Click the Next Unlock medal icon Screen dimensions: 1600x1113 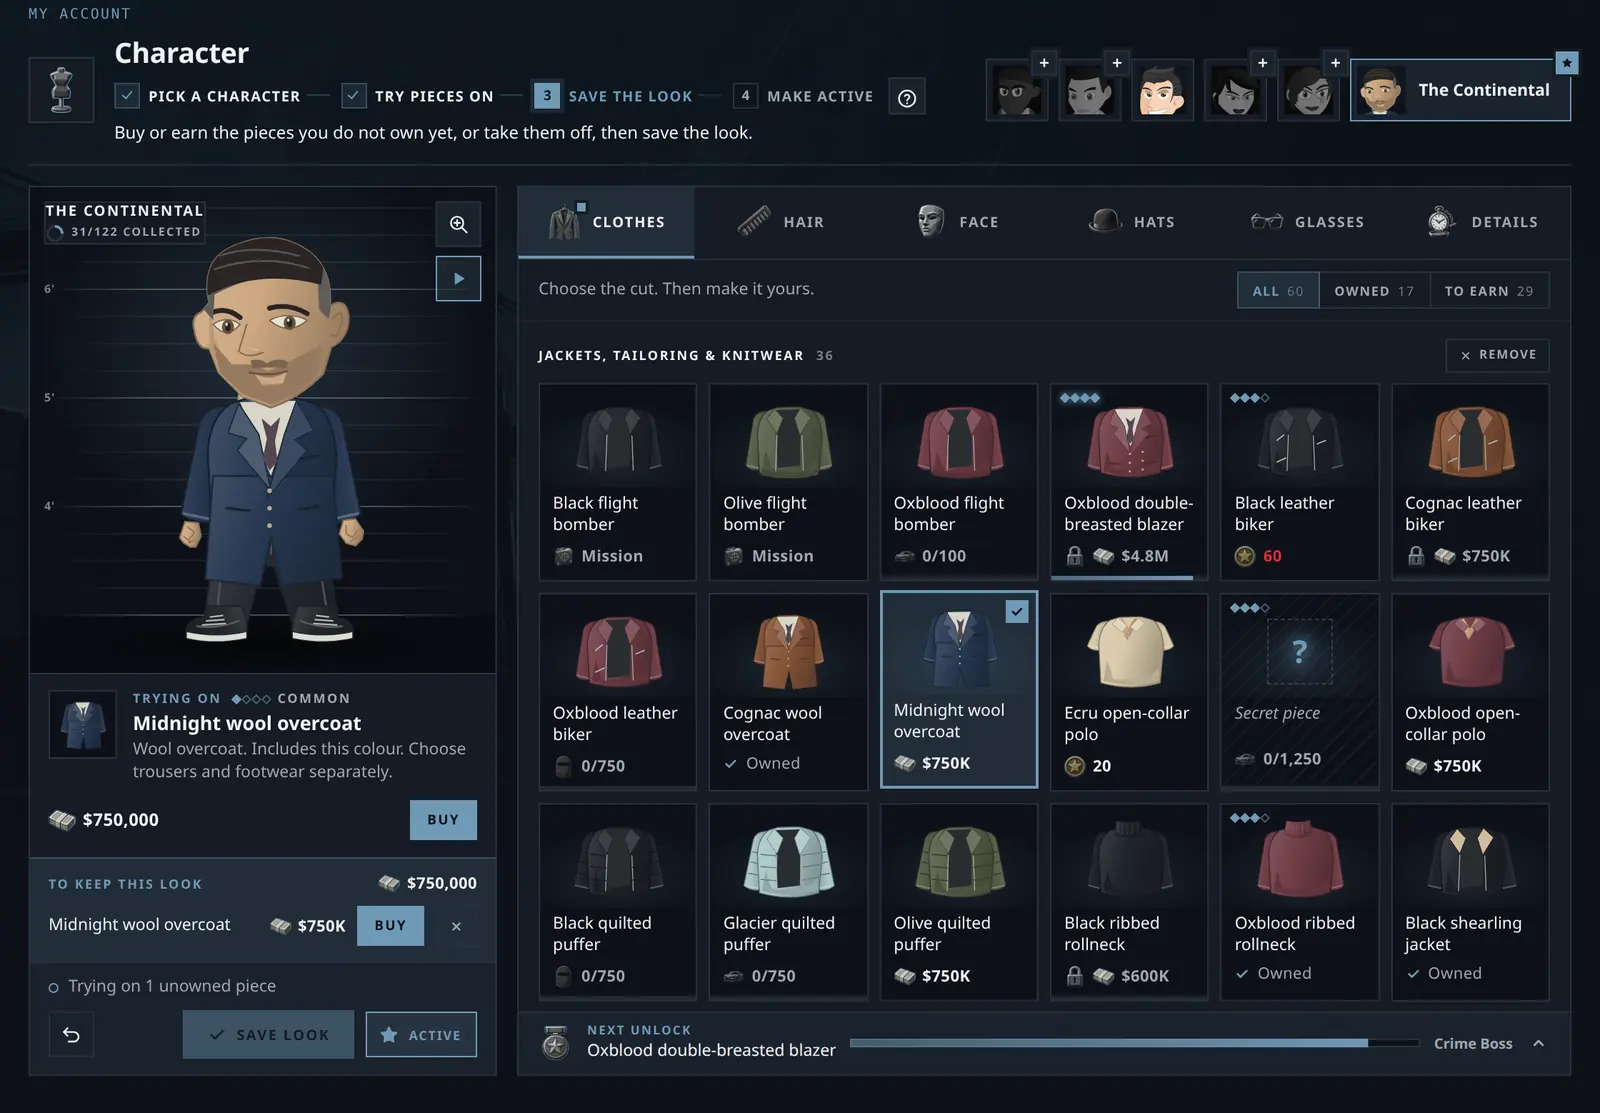point(555,1043)
